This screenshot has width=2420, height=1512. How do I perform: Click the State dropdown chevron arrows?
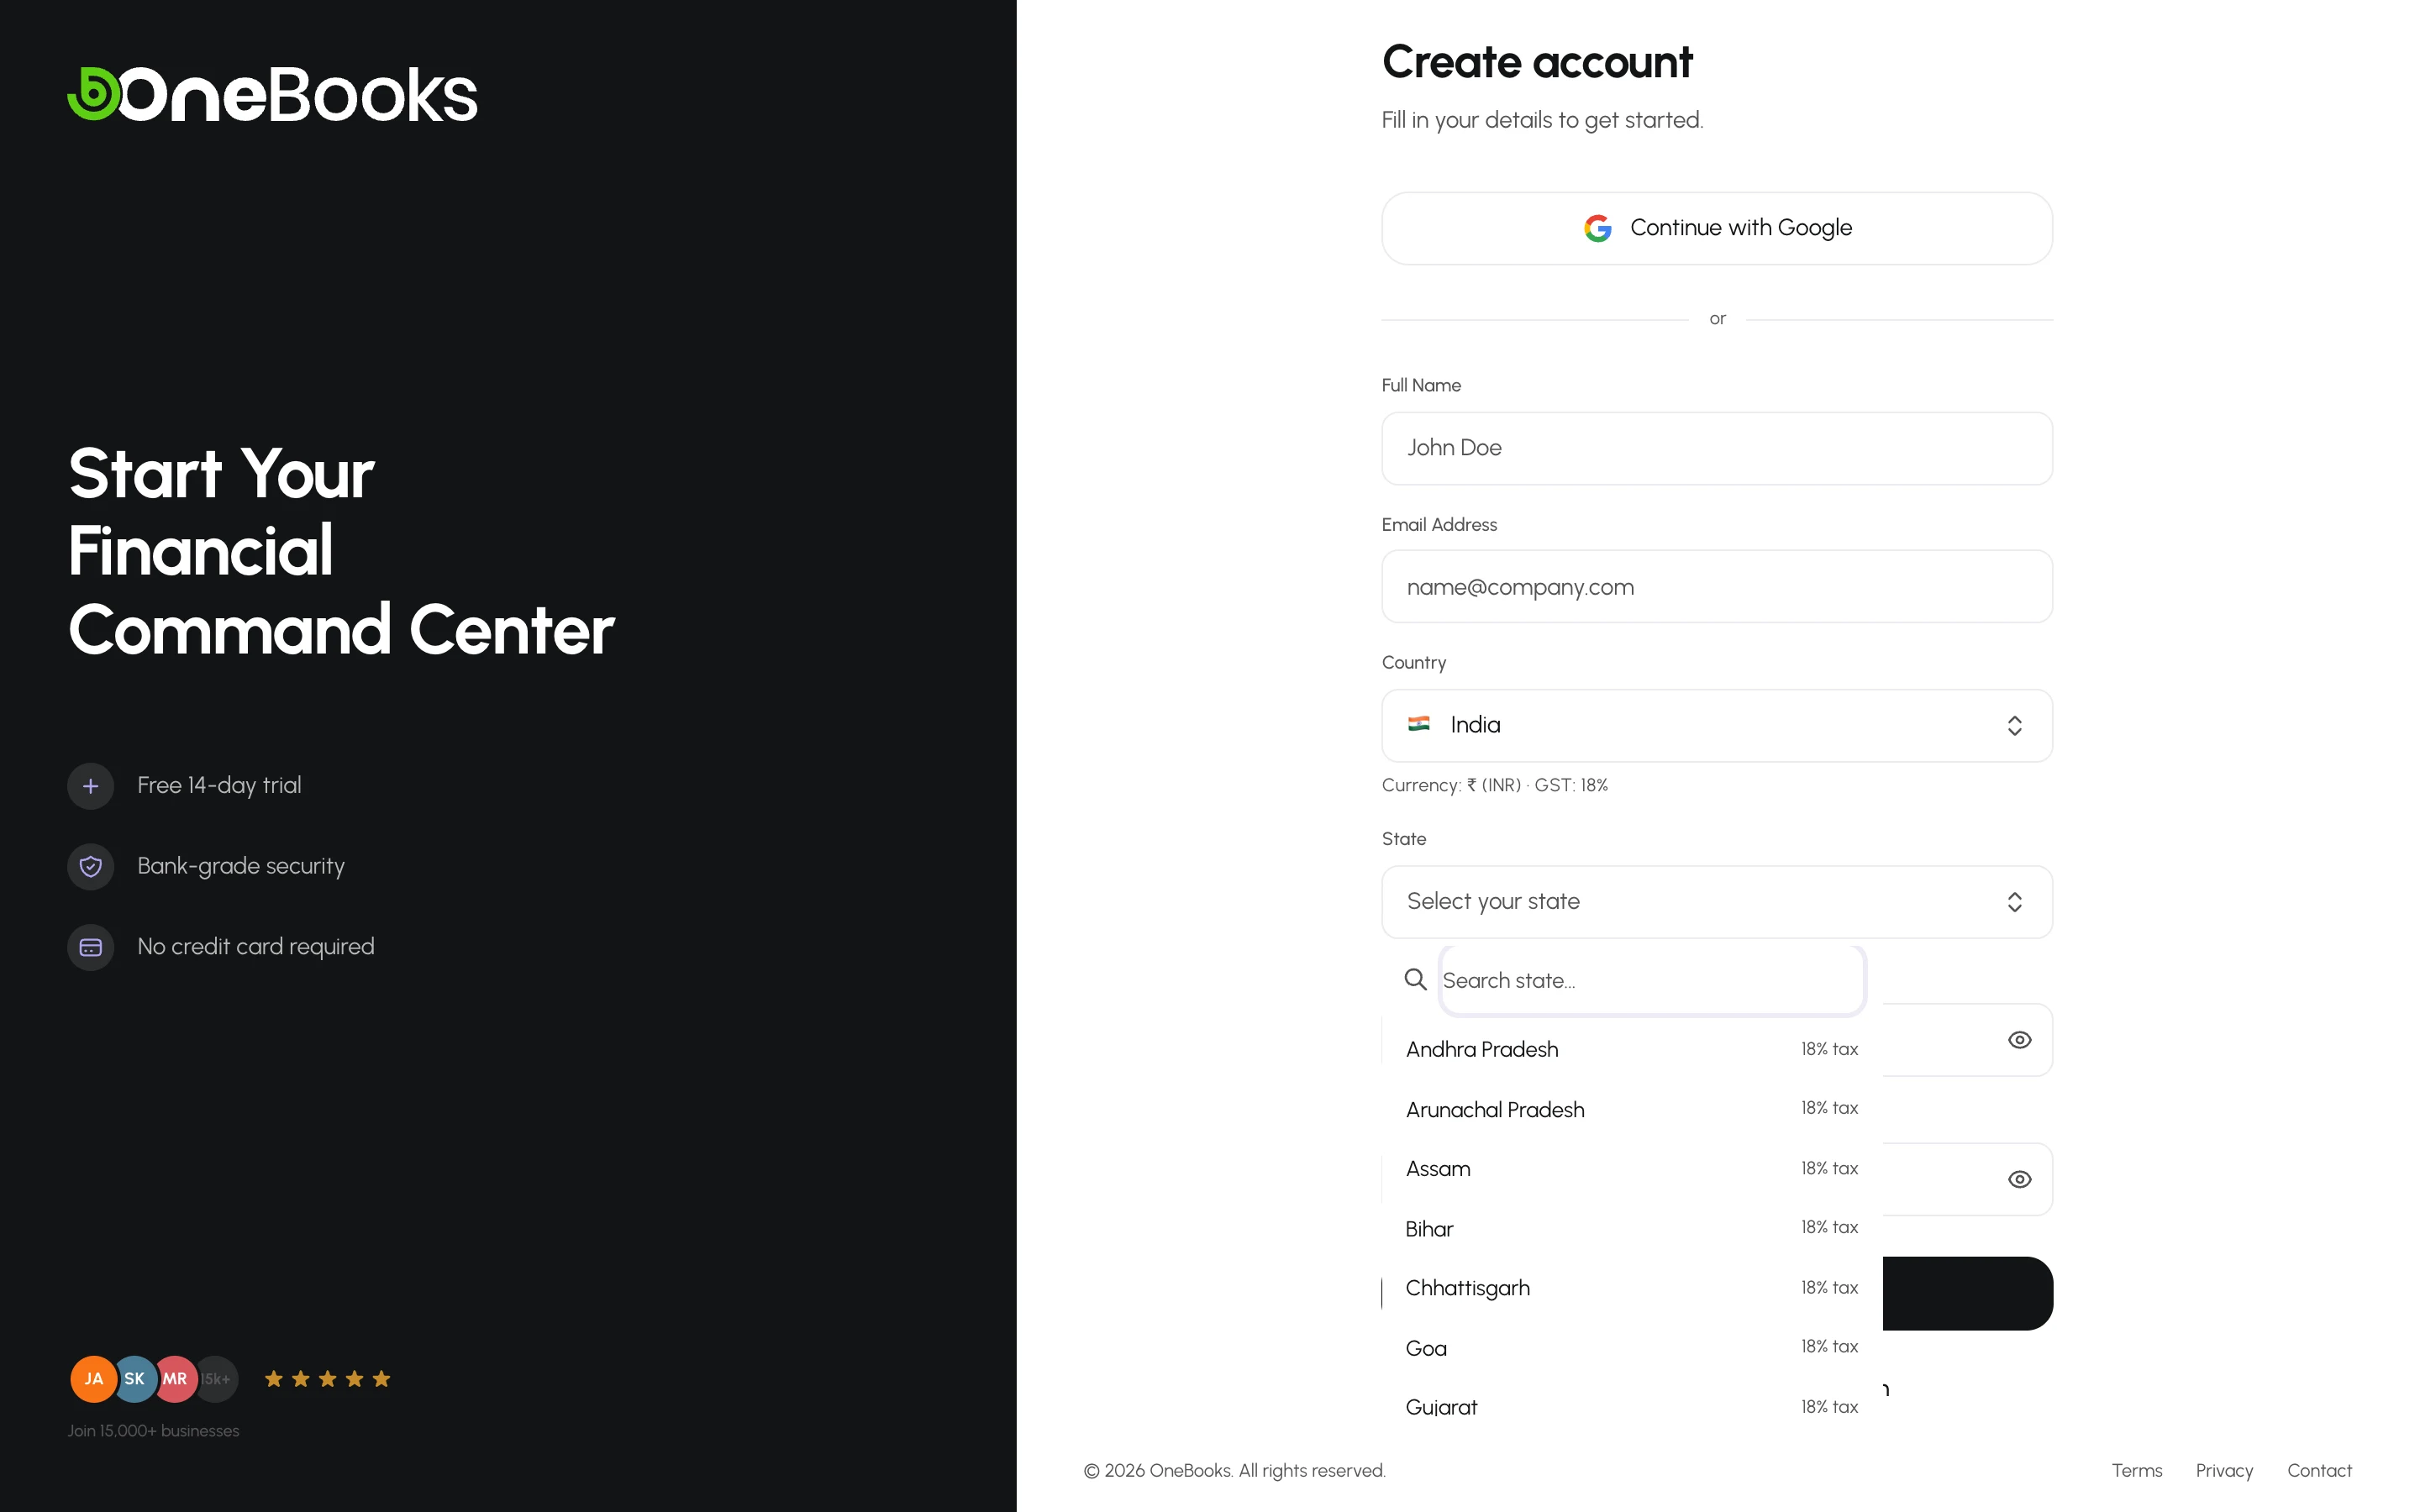(x=2014, y=902)
